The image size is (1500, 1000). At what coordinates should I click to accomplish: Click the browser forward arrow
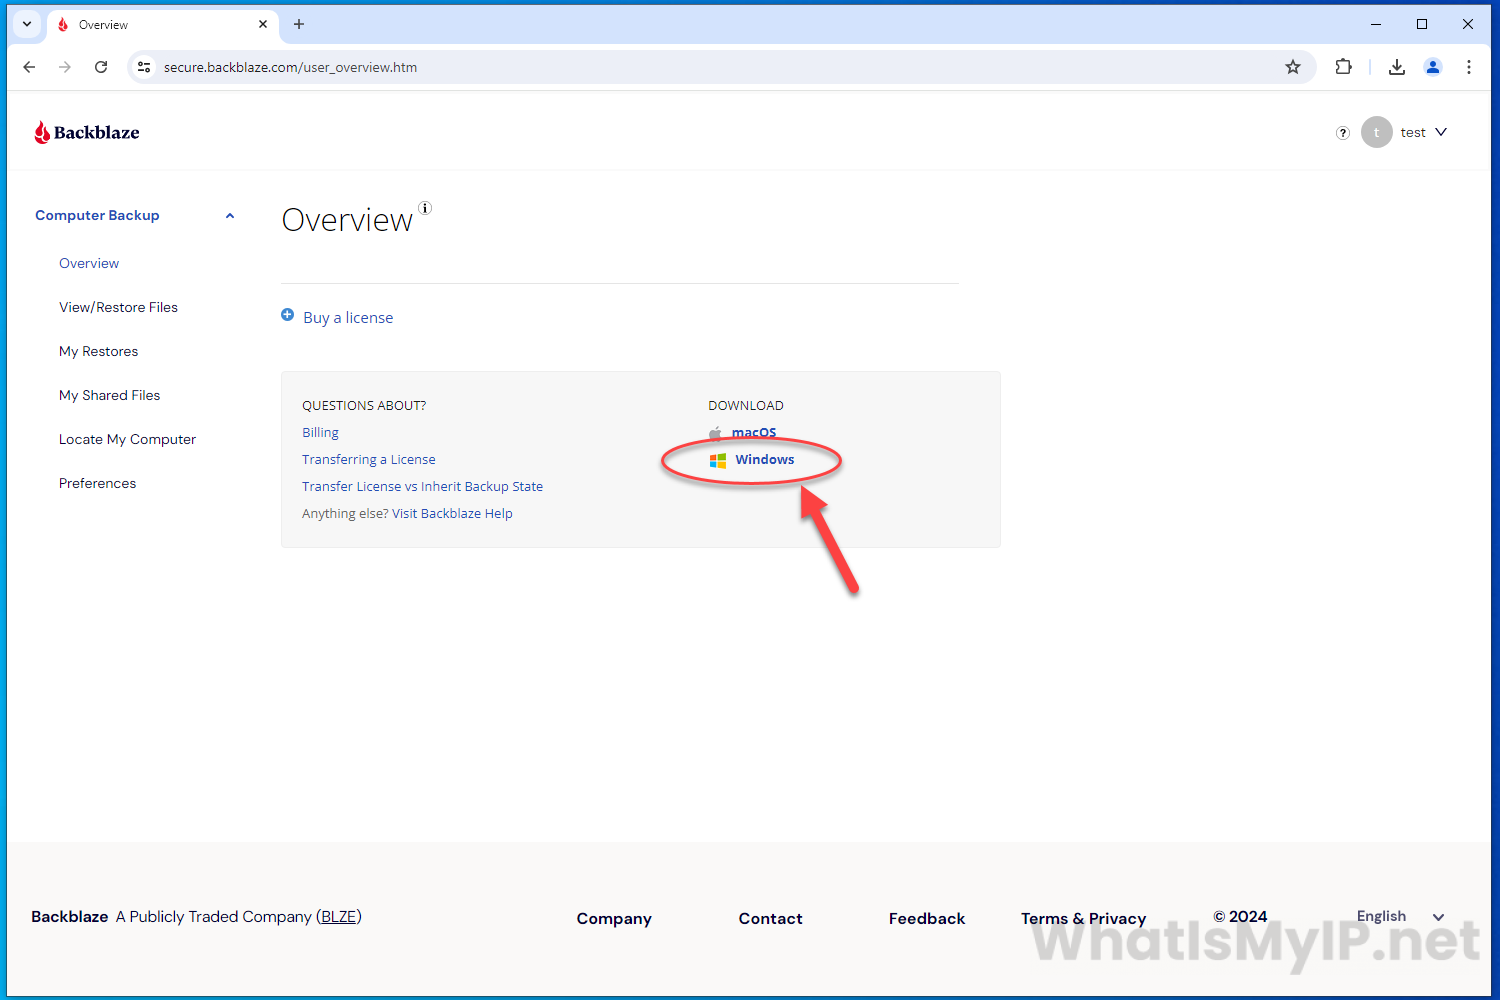(x=65, y=67)
